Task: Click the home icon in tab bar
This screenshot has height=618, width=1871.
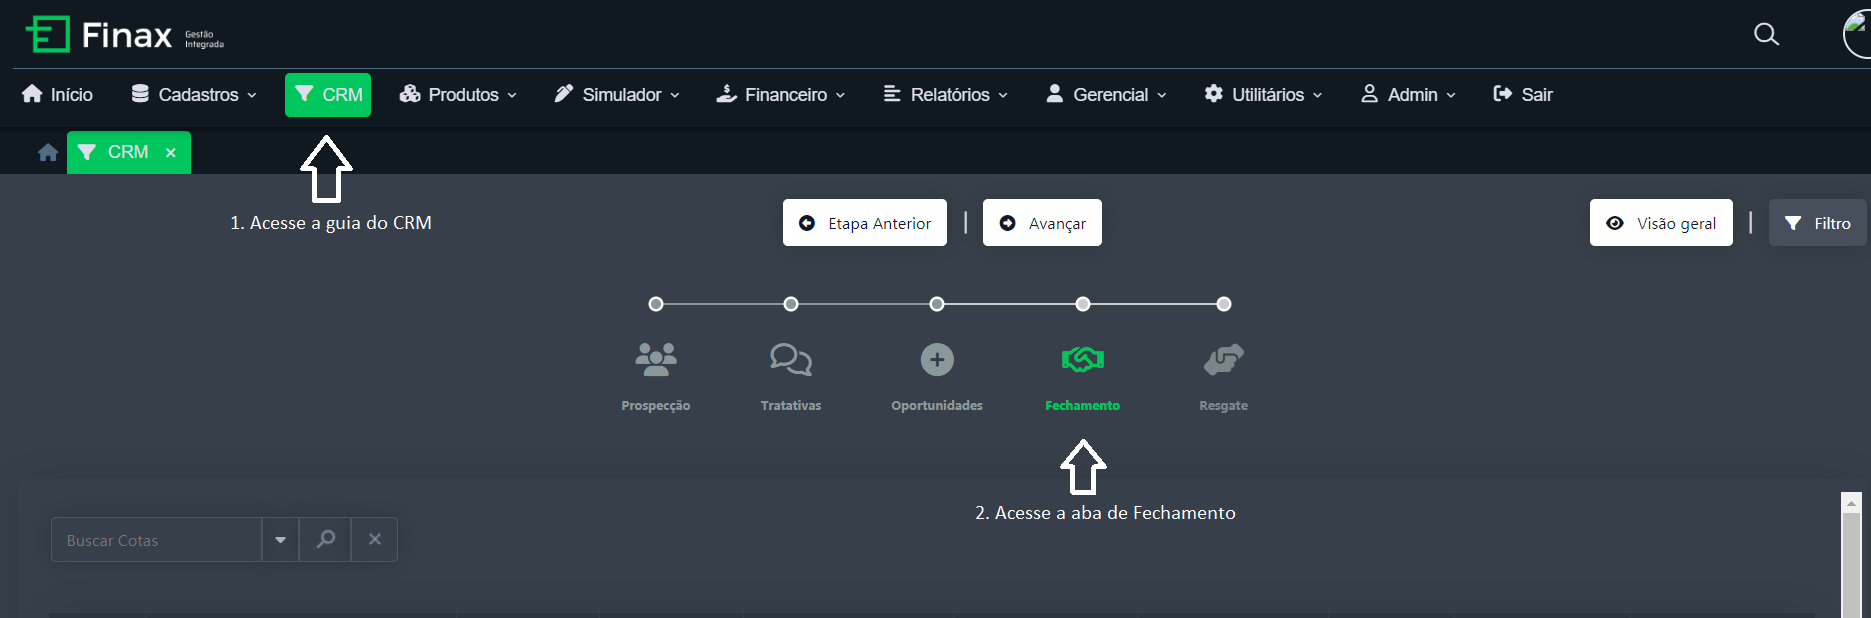Action: tap(47, 152)
